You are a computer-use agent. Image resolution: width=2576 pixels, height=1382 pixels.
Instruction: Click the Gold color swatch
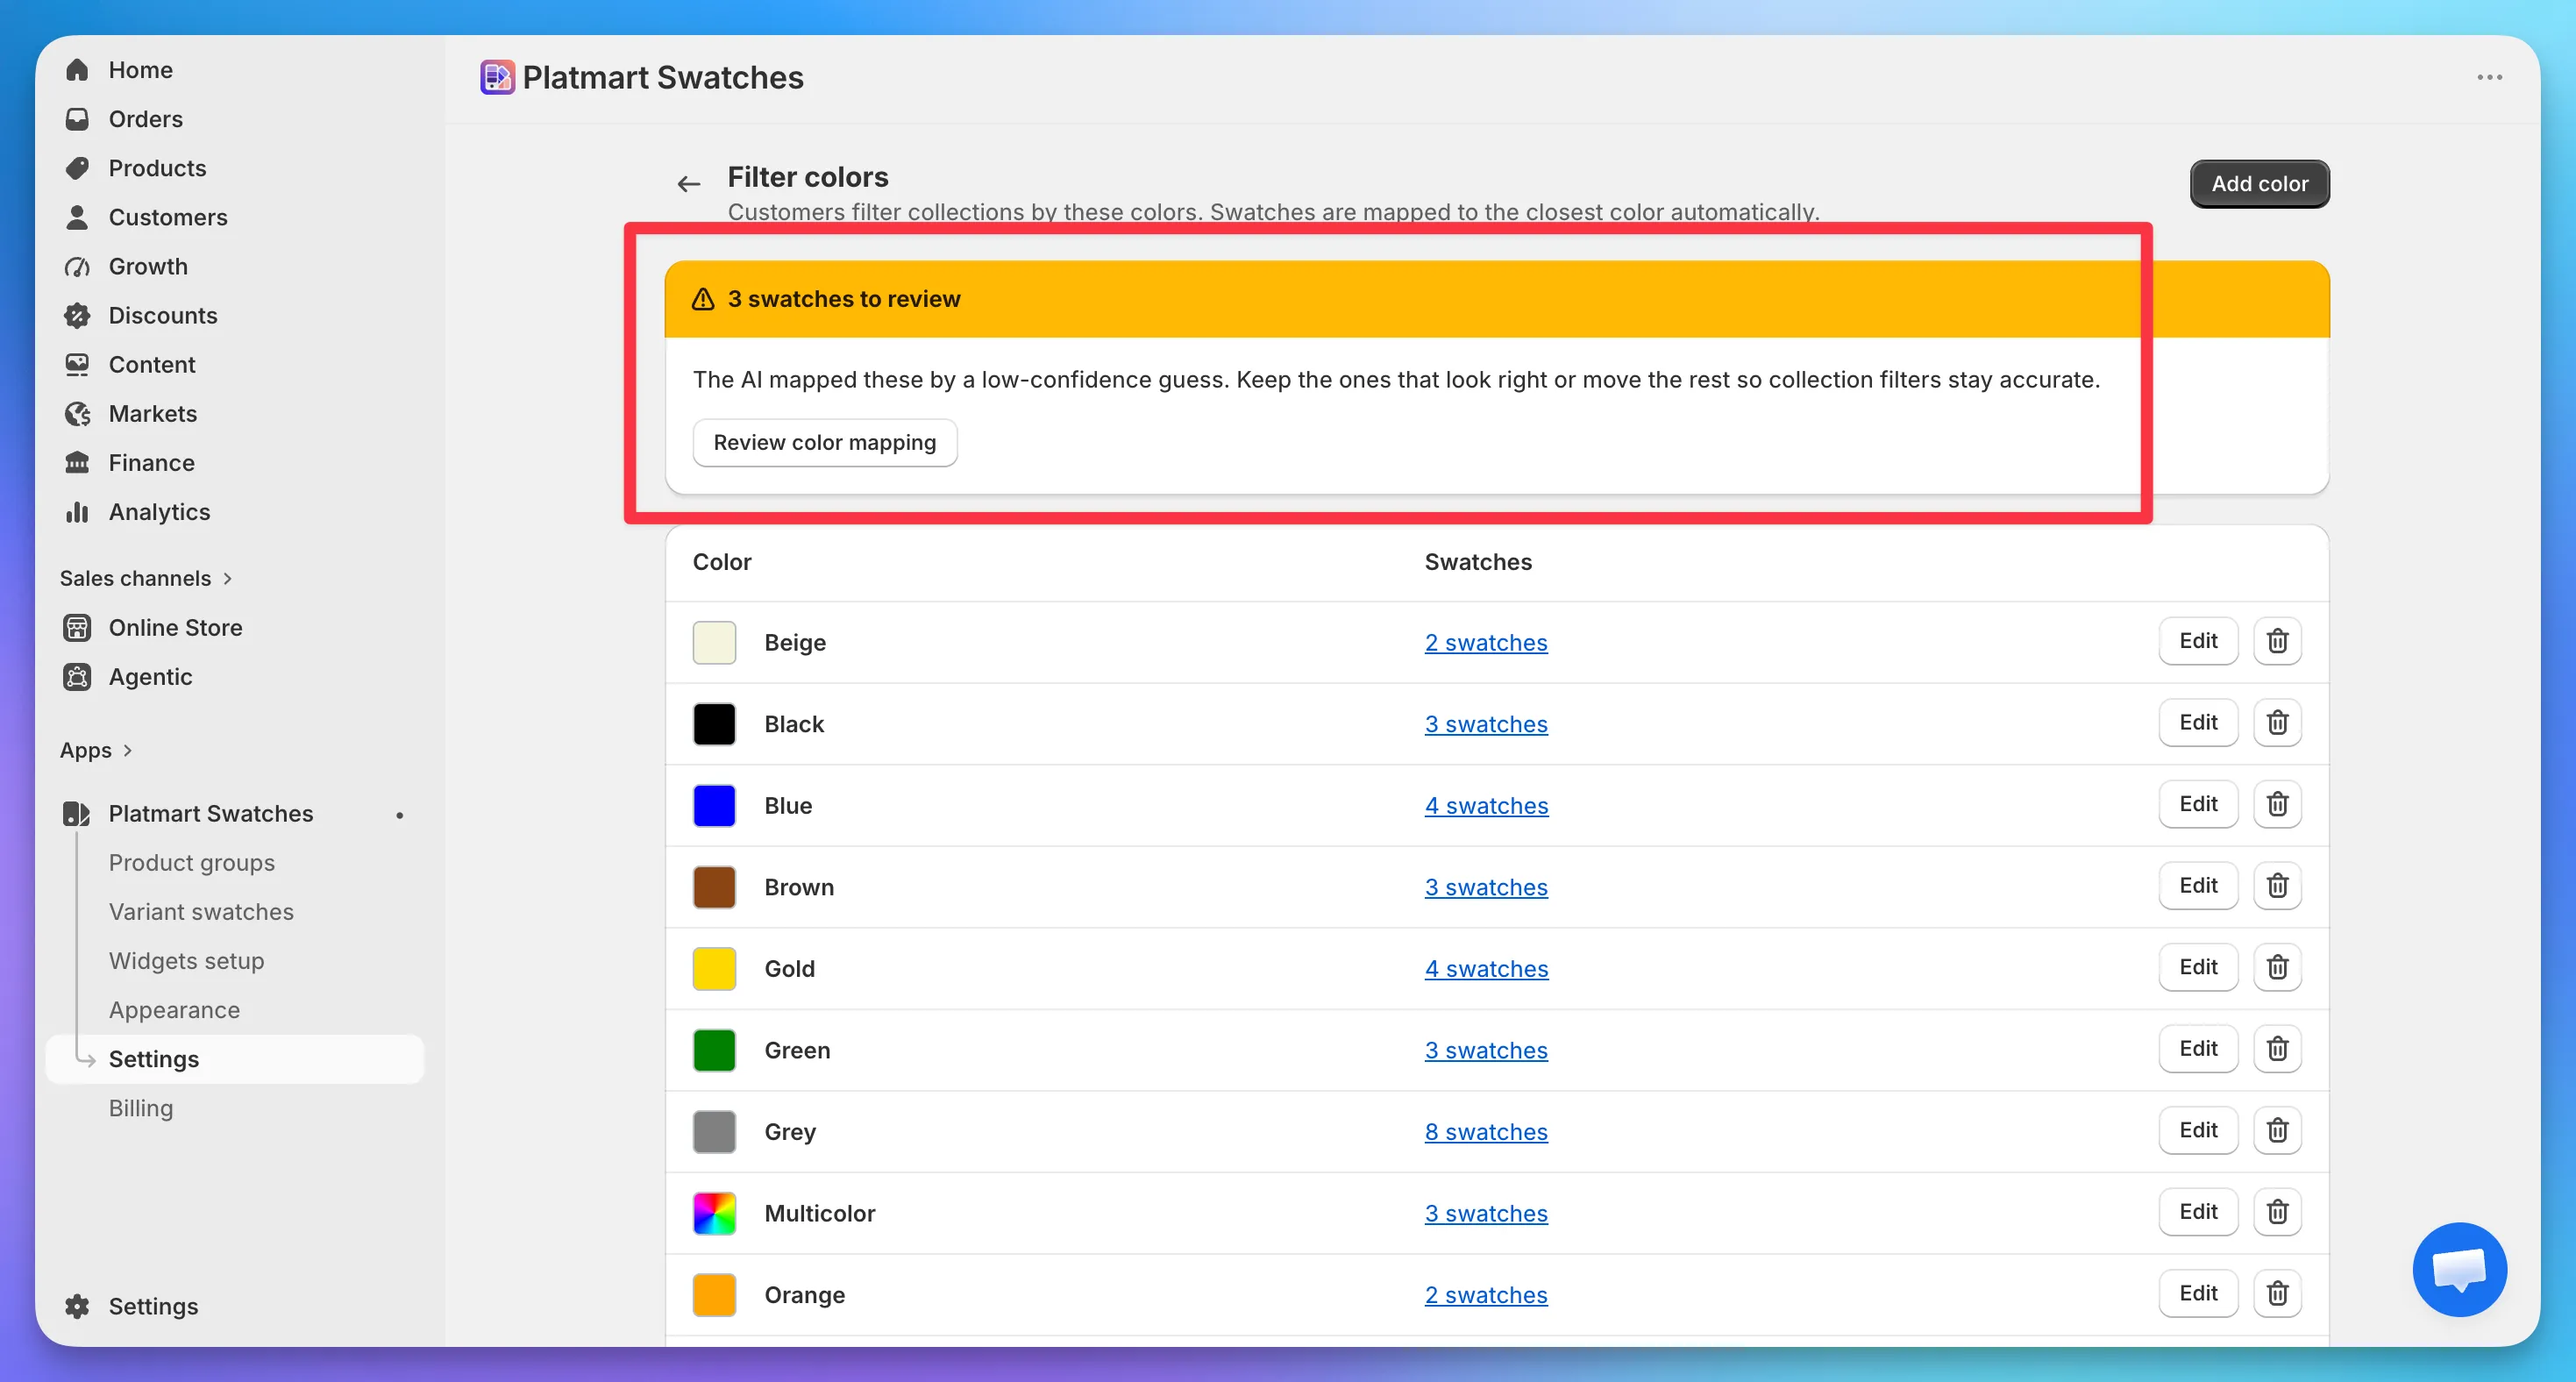714,968
